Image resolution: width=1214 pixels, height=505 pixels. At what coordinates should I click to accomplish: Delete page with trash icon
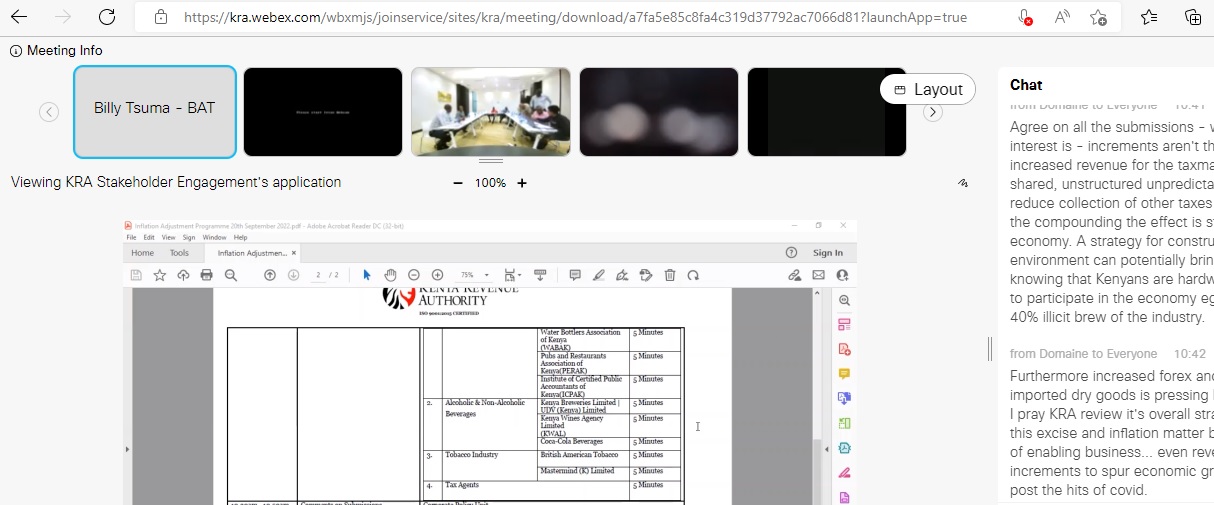[670, 275]
